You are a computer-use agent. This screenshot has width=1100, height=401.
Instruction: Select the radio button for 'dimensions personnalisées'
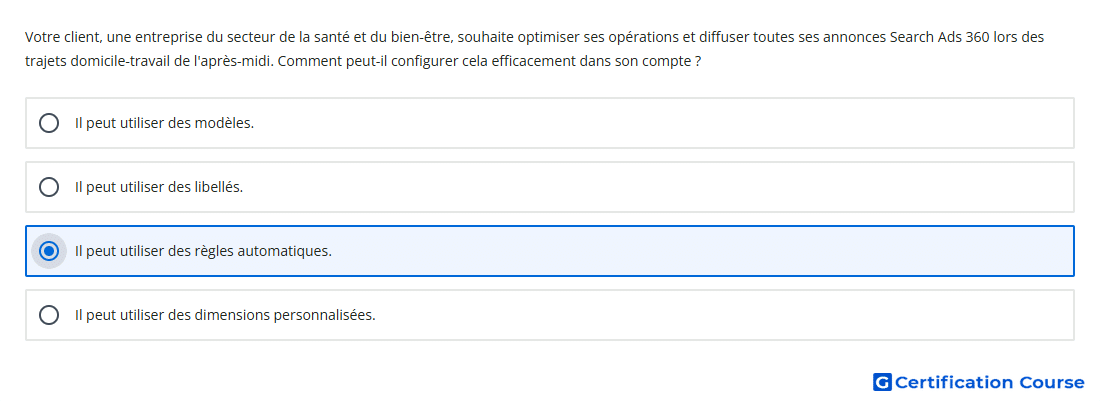click(x=48, y=315)
